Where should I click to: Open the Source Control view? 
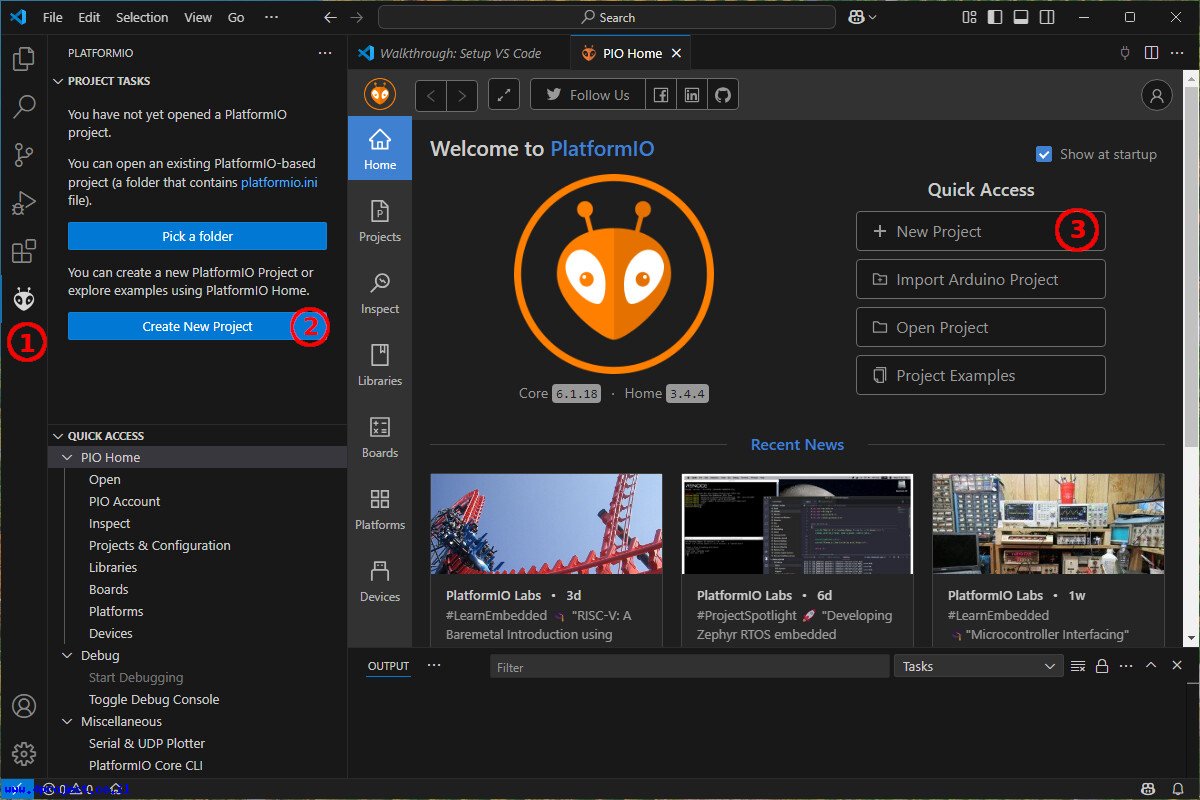(x=24, y=154)
